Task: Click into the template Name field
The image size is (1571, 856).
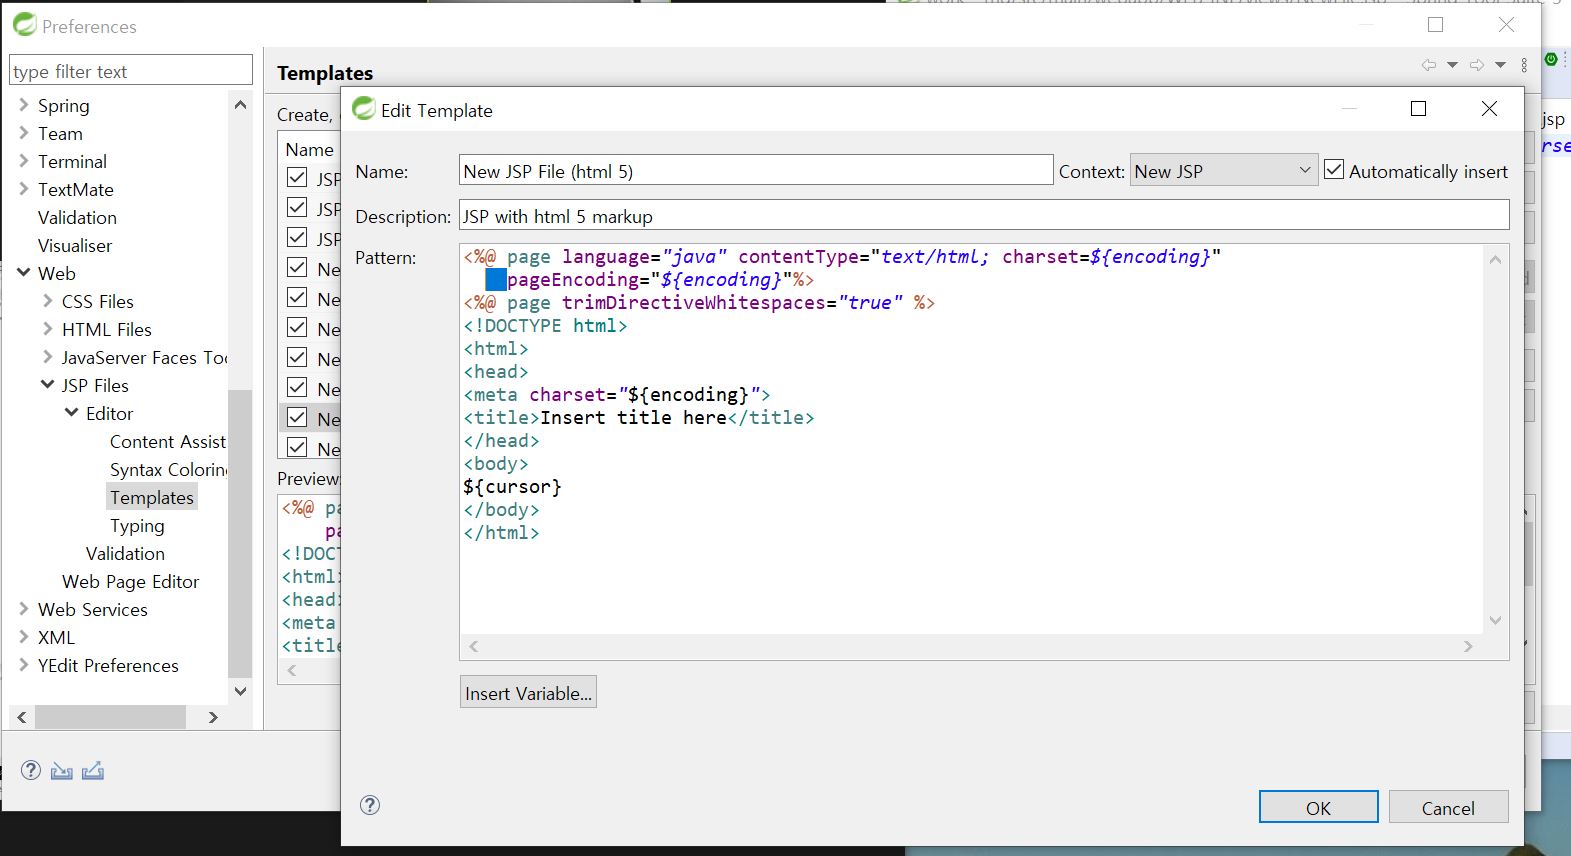Action: point(756,170)
